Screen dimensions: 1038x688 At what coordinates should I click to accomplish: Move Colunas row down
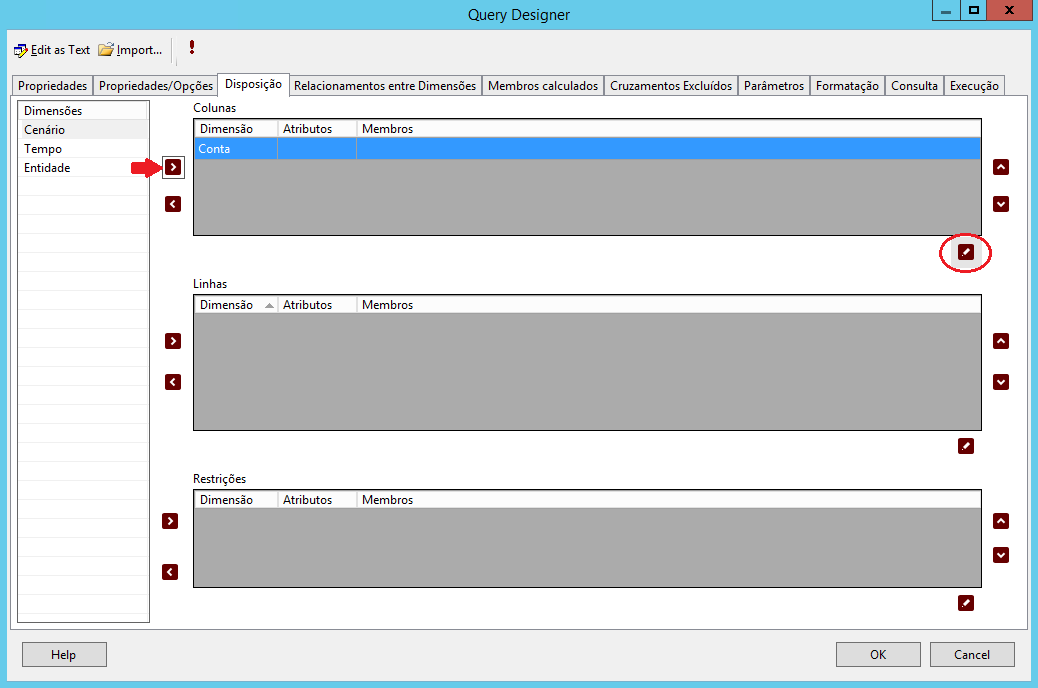[x=1001, y=204]
